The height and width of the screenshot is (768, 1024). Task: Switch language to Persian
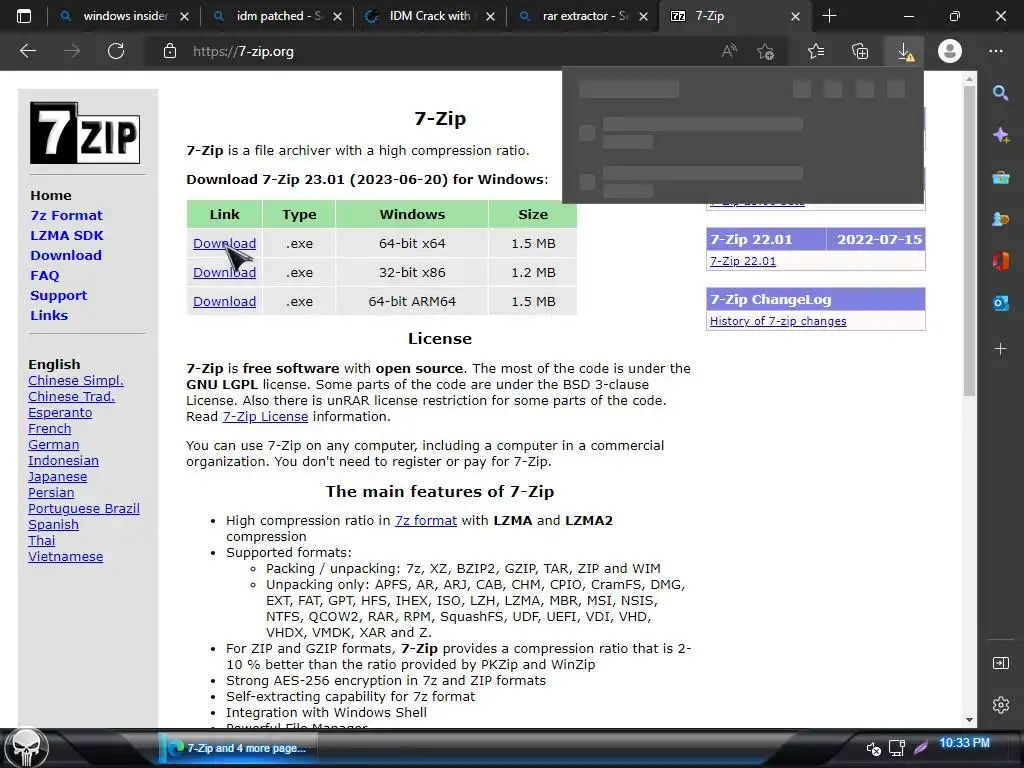click(51, 492)
